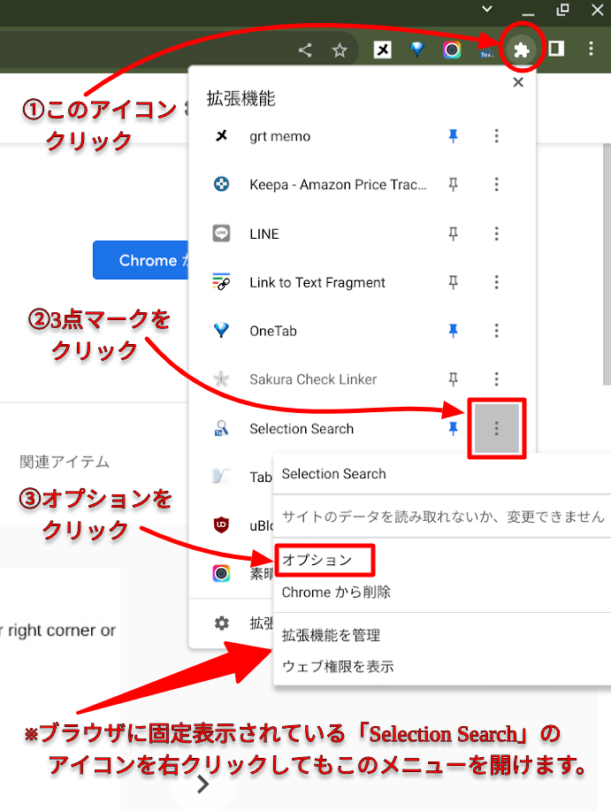Click the page's vertical scrollbar
Viewport: 611px width, 811px height.
click(x=607, y=265)
